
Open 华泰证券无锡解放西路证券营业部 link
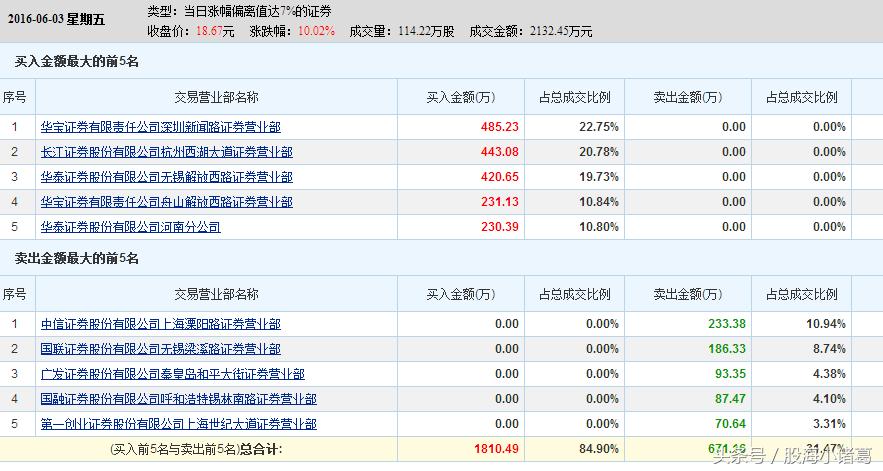(x=167, y=177)
